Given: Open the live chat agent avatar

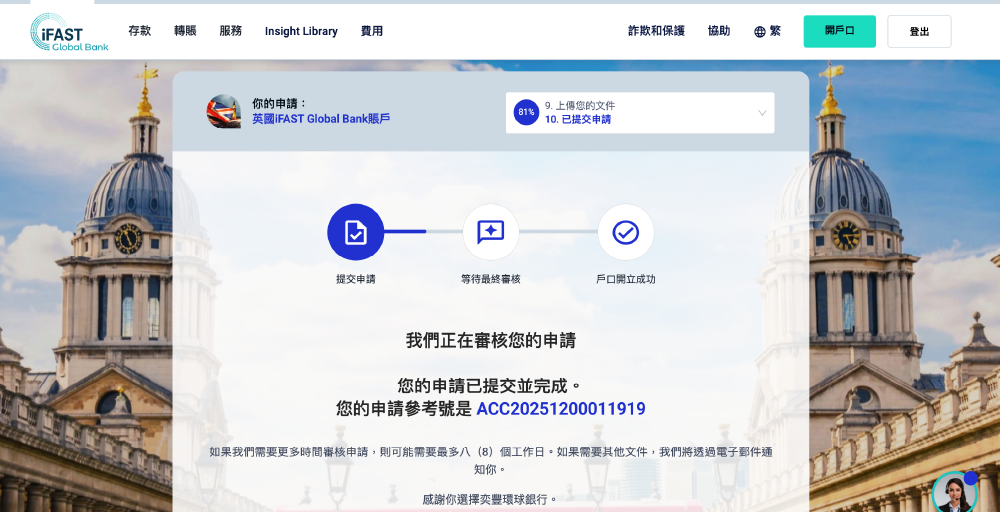Looking at the screenshot, I should click(x=954, y=493).
